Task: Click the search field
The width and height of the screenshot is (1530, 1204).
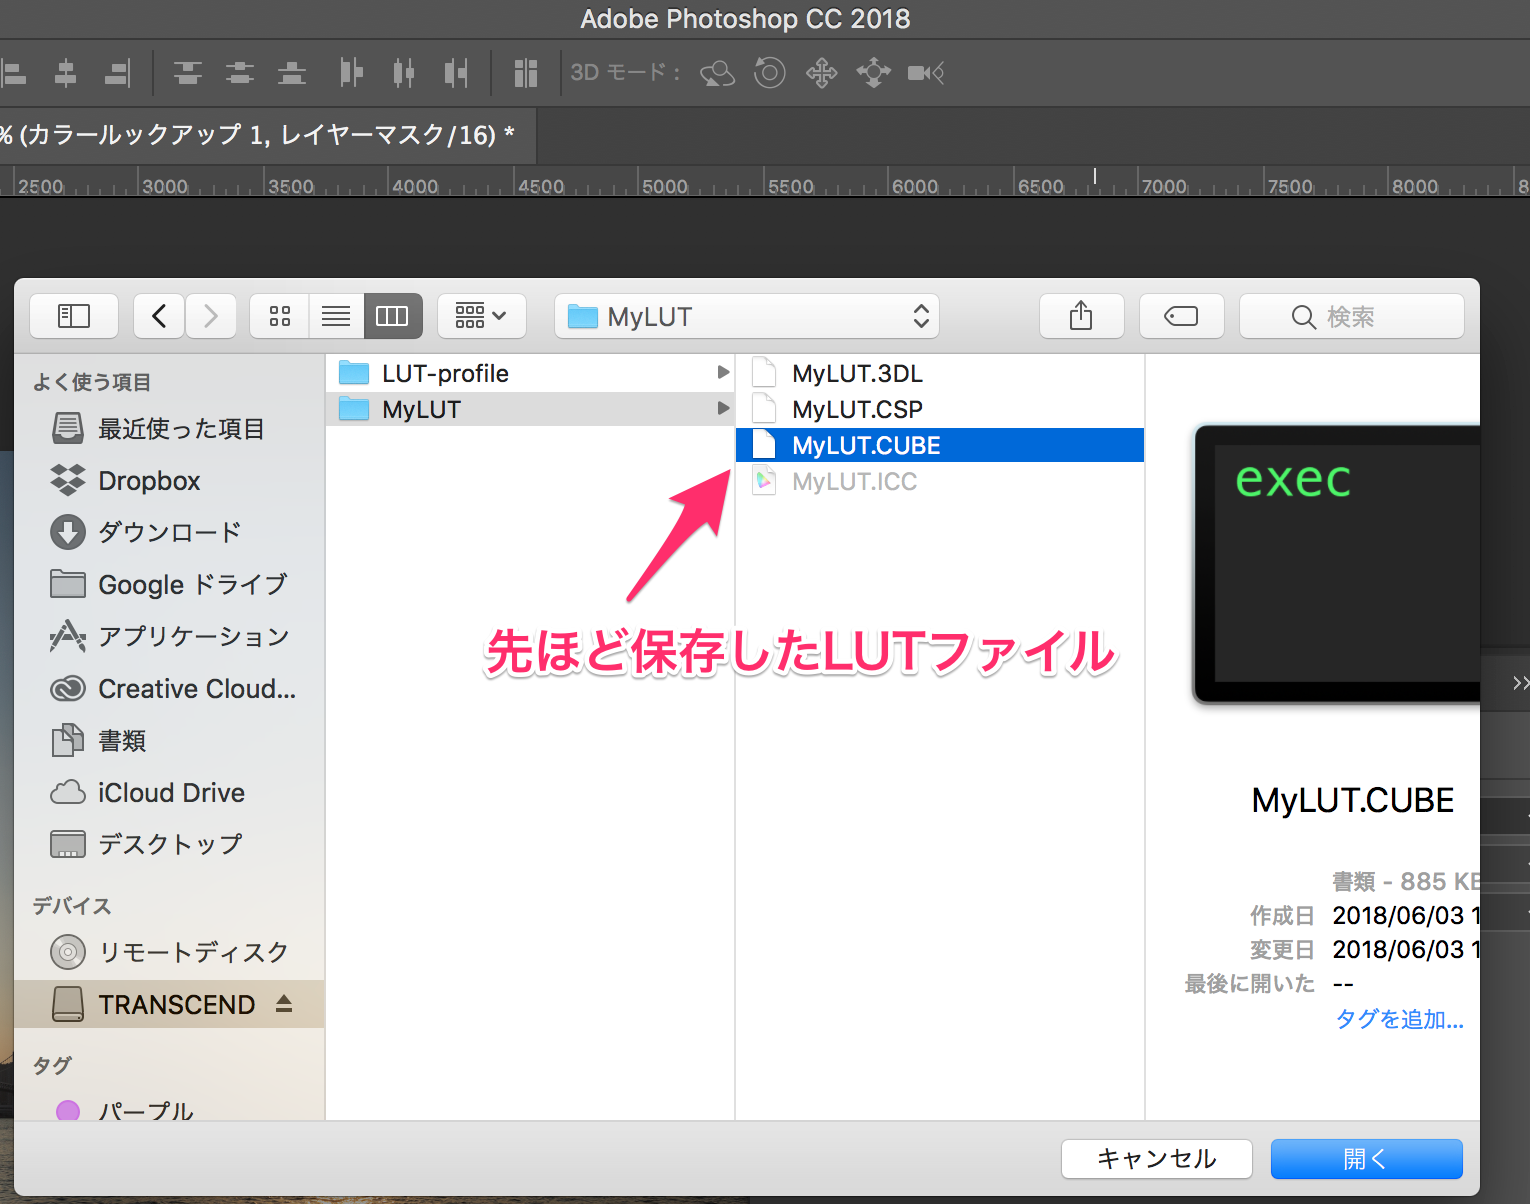Action: 1352,317
